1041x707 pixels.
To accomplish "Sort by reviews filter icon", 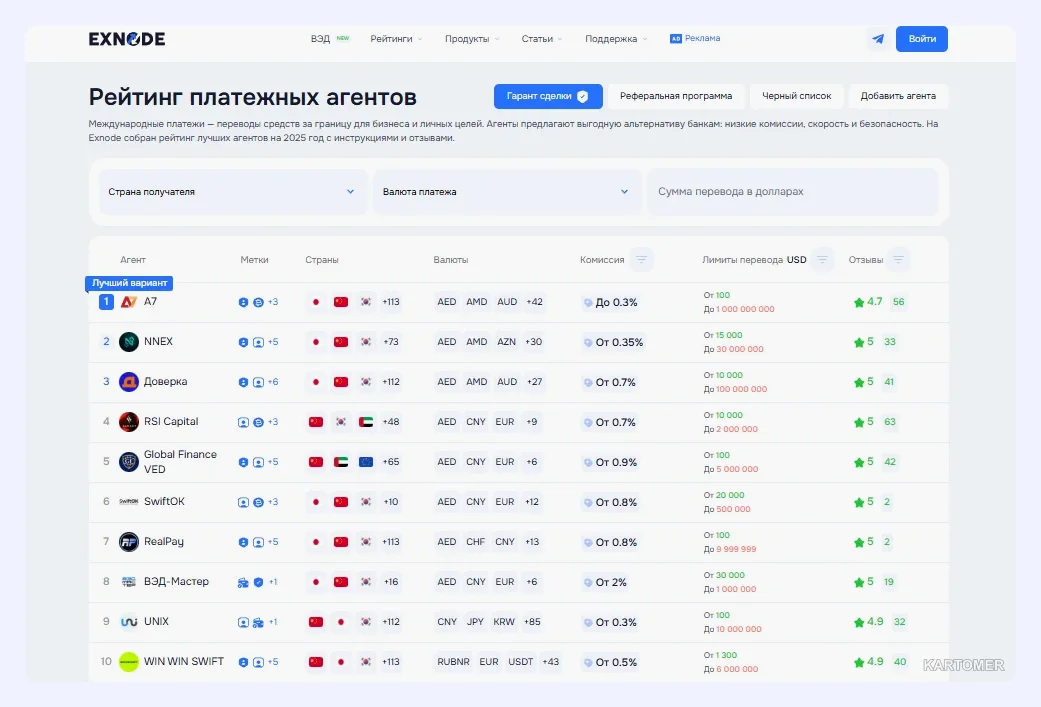I will [898, 260].
